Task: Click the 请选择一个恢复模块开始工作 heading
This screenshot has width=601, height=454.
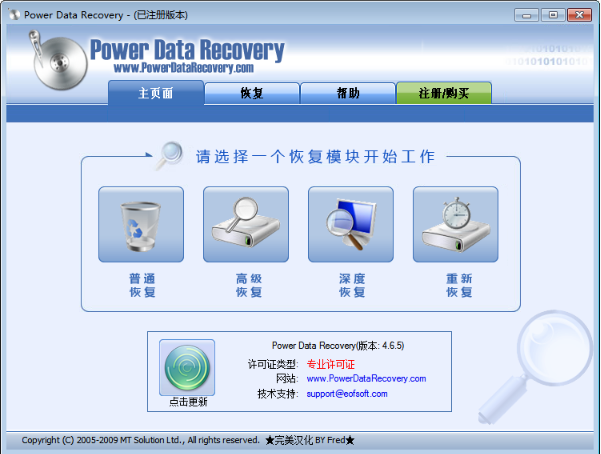Action: 315,156
